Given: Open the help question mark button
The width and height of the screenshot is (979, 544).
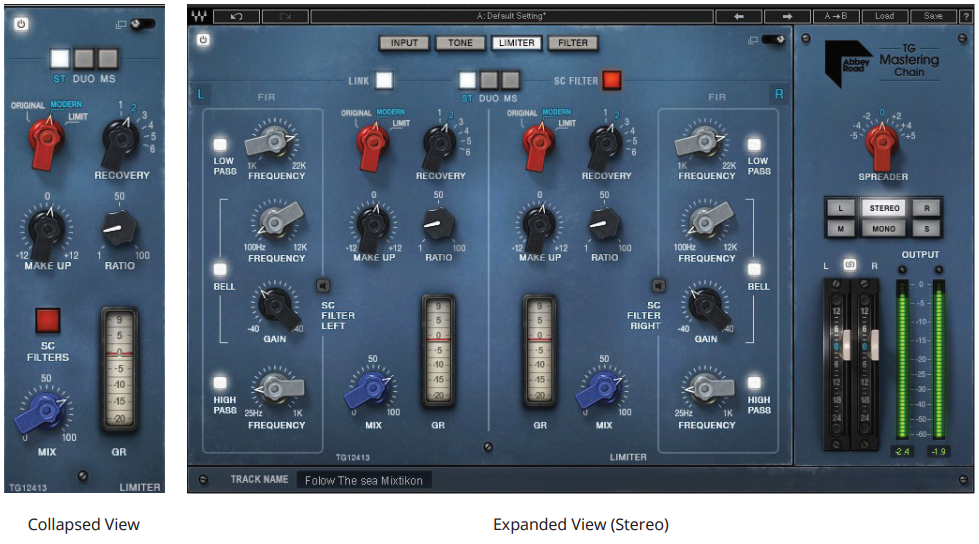Looking at the screenshot, I should tap(967, 16).
